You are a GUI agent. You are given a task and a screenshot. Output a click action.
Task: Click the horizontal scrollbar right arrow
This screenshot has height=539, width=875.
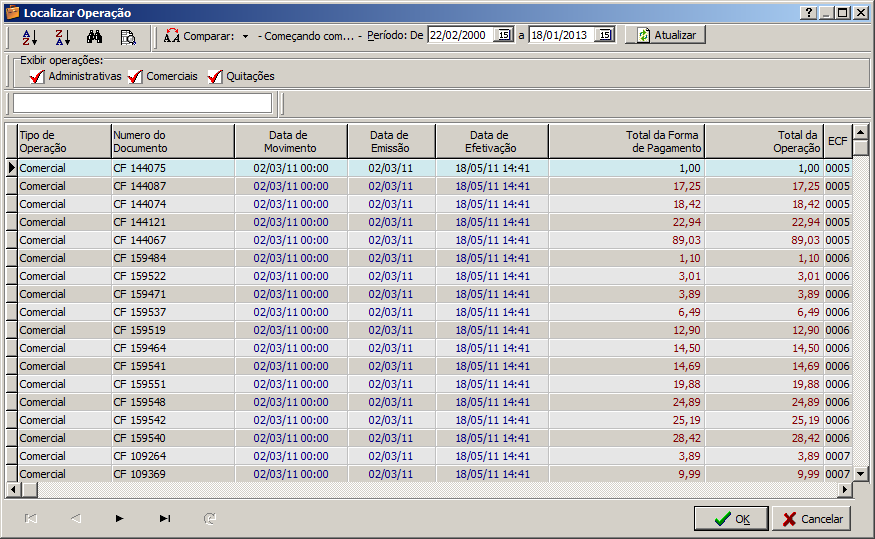tap(845, 489)
